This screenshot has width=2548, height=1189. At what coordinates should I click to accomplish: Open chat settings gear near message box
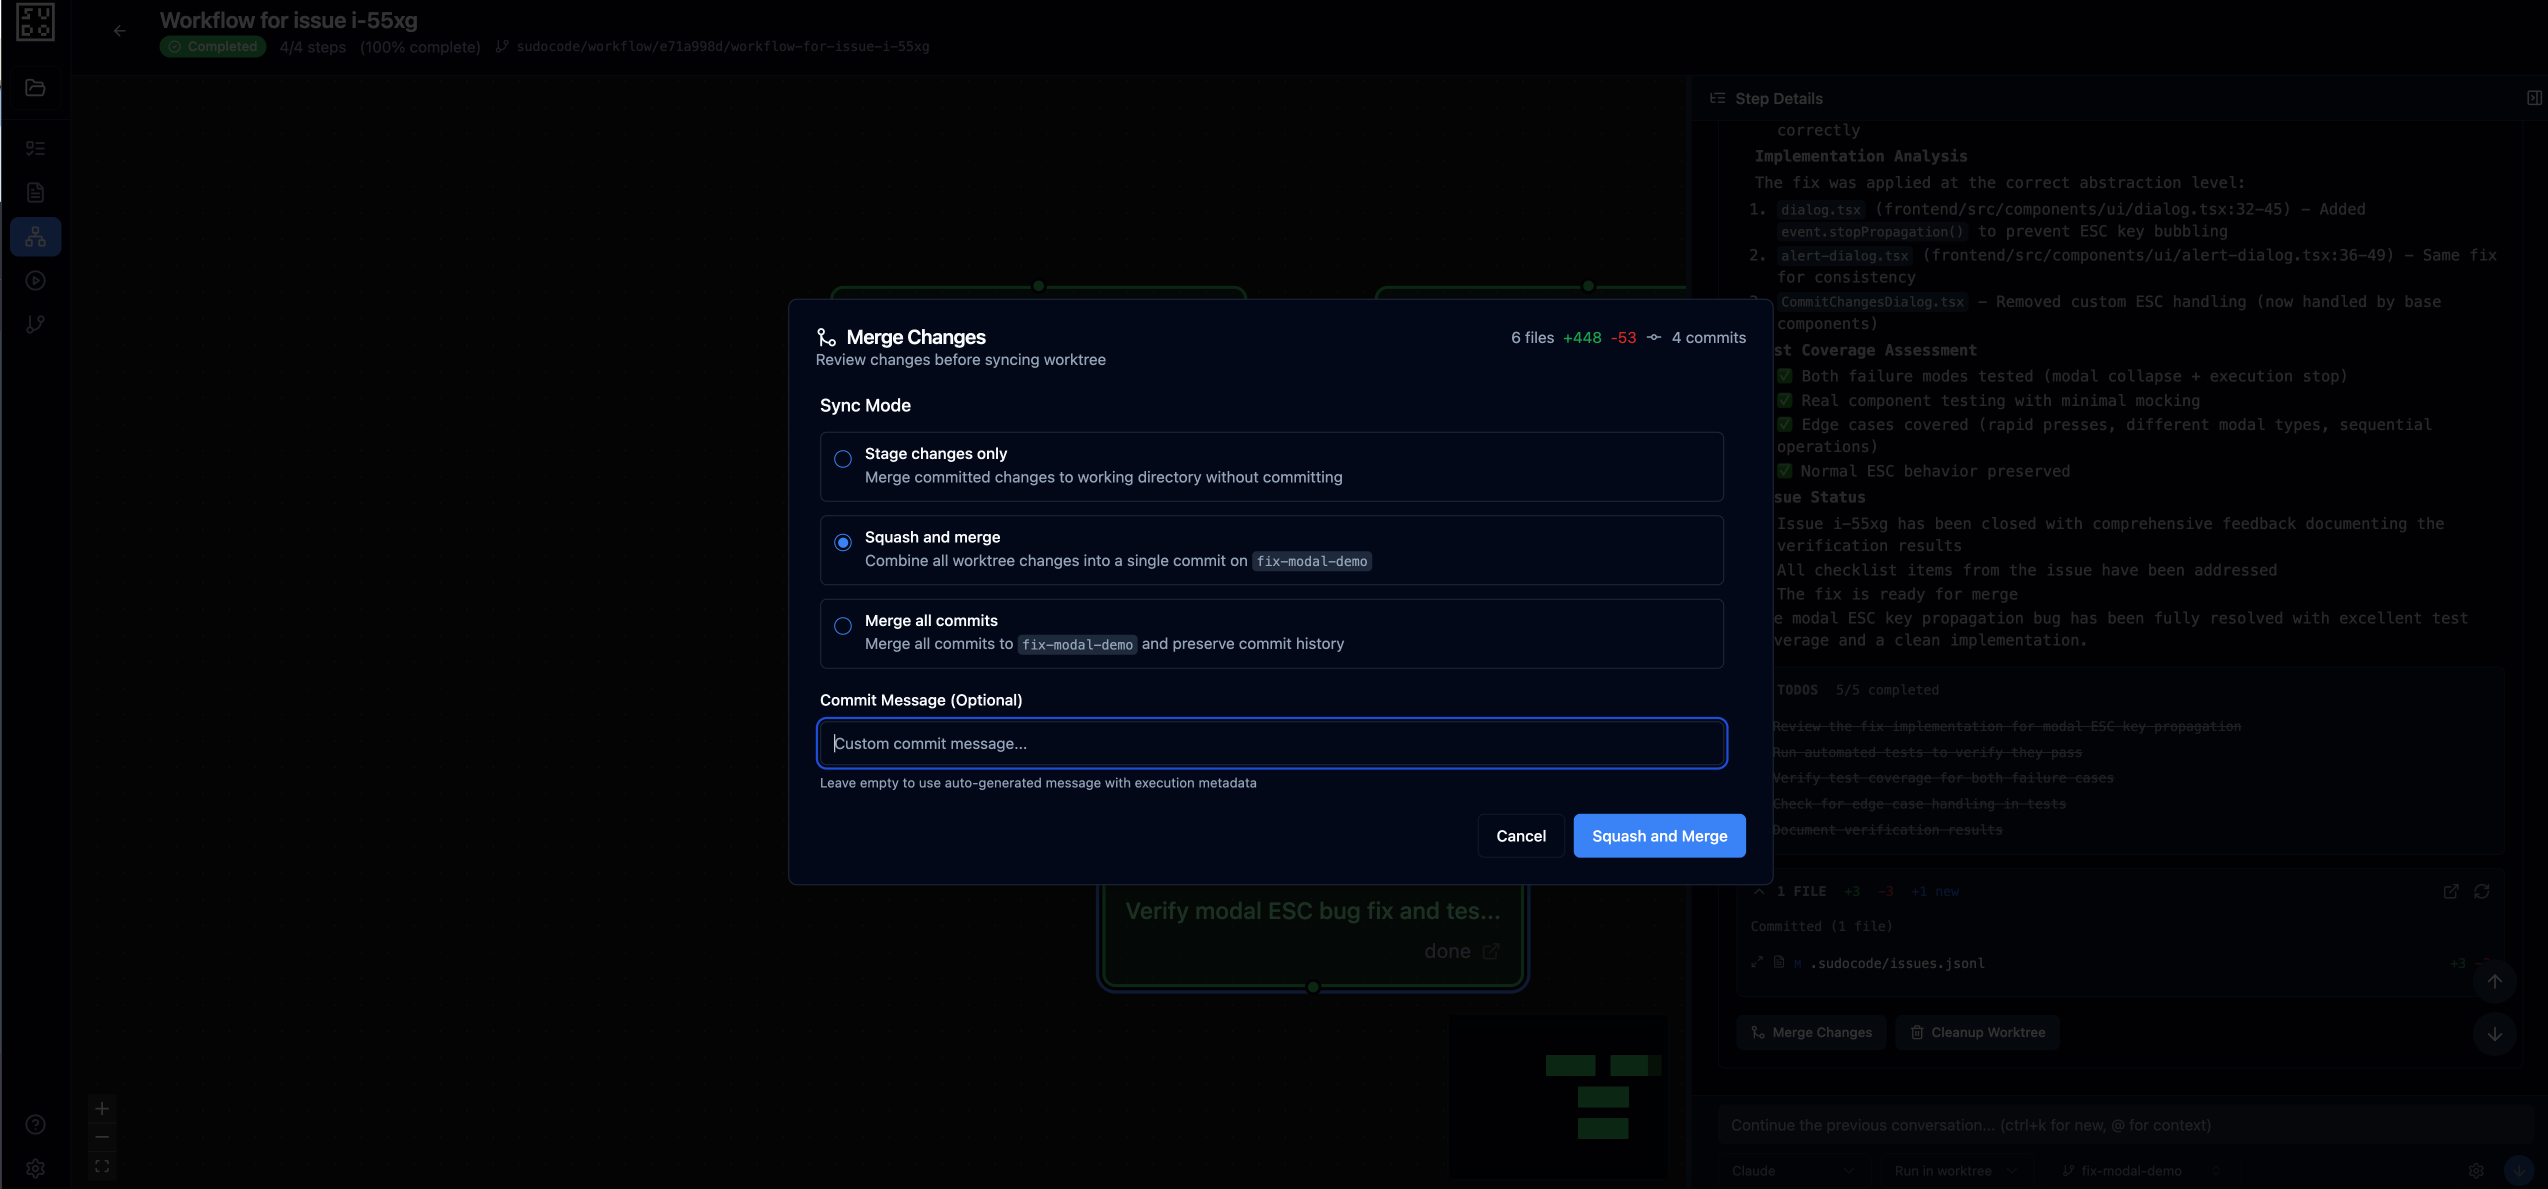coord(2477,1170)
